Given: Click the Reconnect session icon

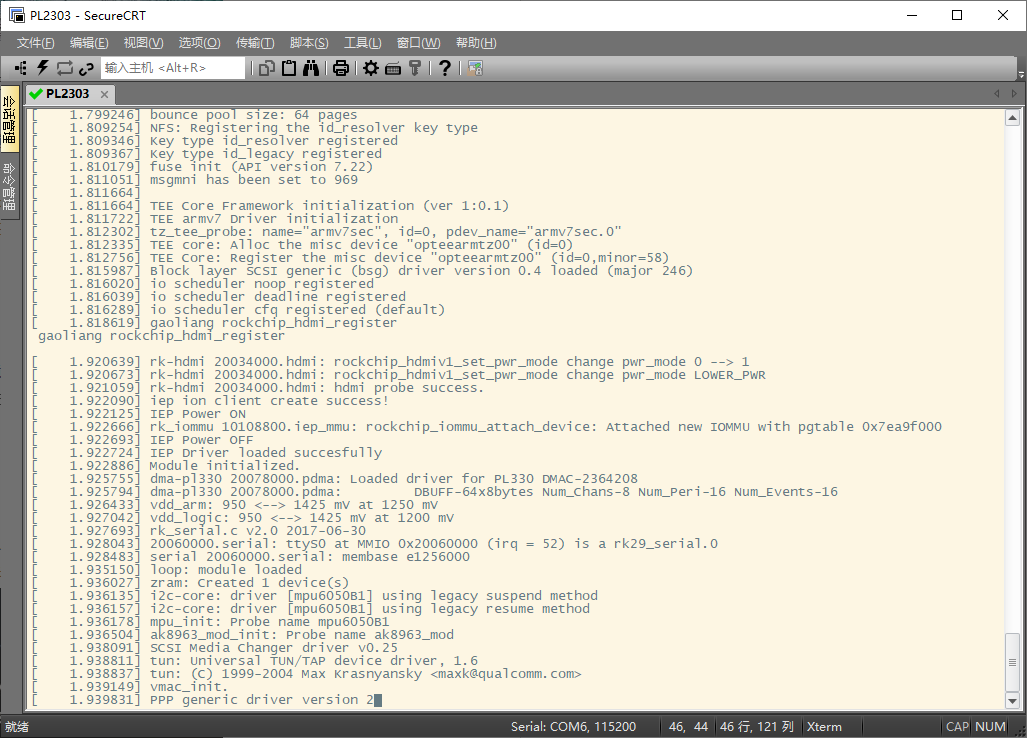Looking at the screenshot, I should coord(64,68).
